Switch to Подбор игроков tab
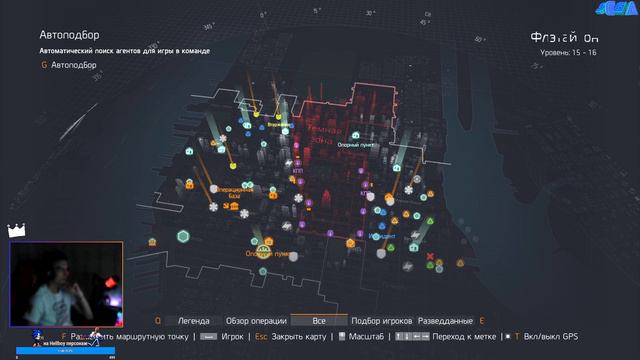Image resolution: width=640 pixels, height=360 pixels. pyautogui.click(x=382, y=321)
